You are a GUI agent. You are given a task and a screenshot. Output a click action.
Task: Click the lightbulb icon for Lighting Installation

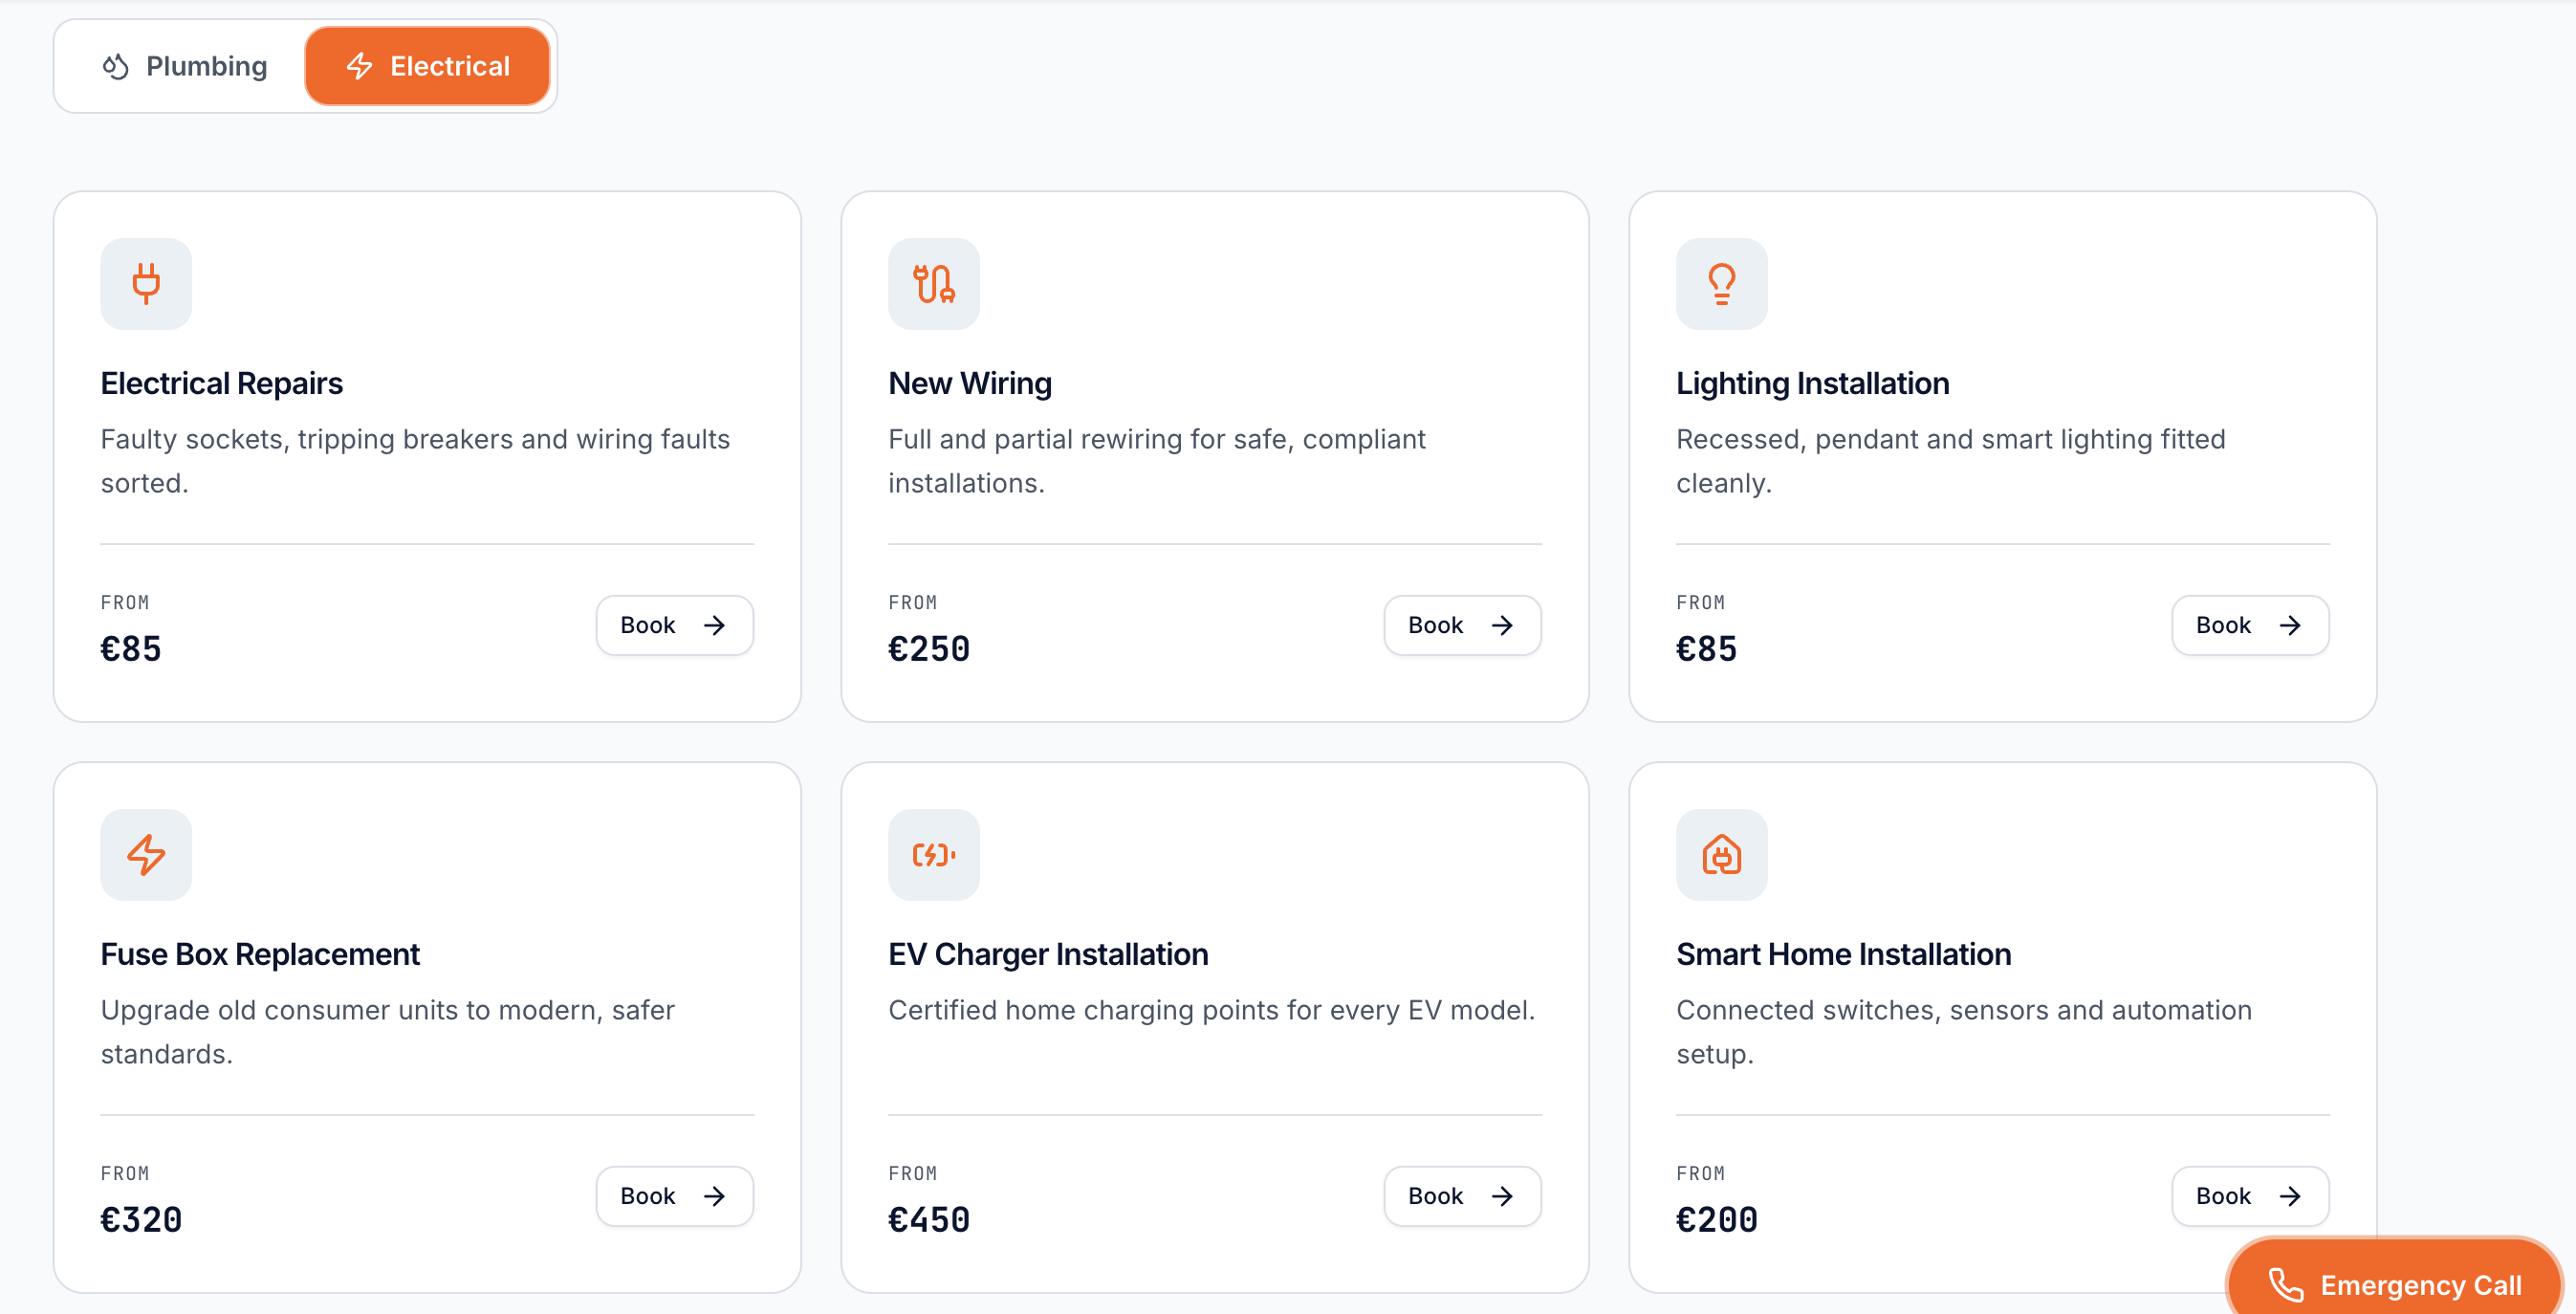1721,283
